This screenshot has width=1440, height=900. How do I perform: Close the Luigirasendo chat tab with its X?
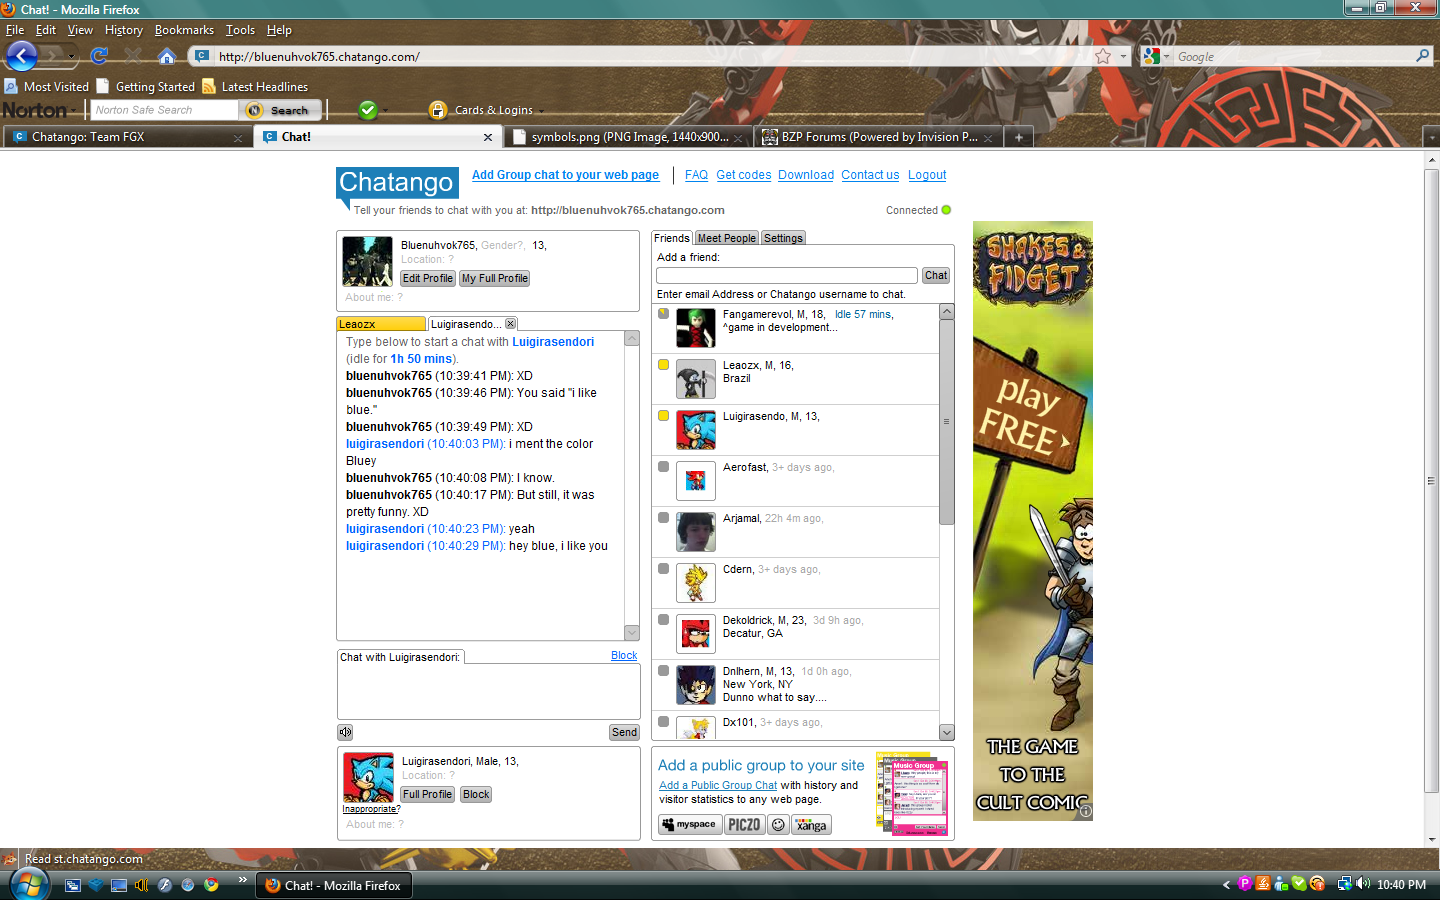click(x=511, y=324)
